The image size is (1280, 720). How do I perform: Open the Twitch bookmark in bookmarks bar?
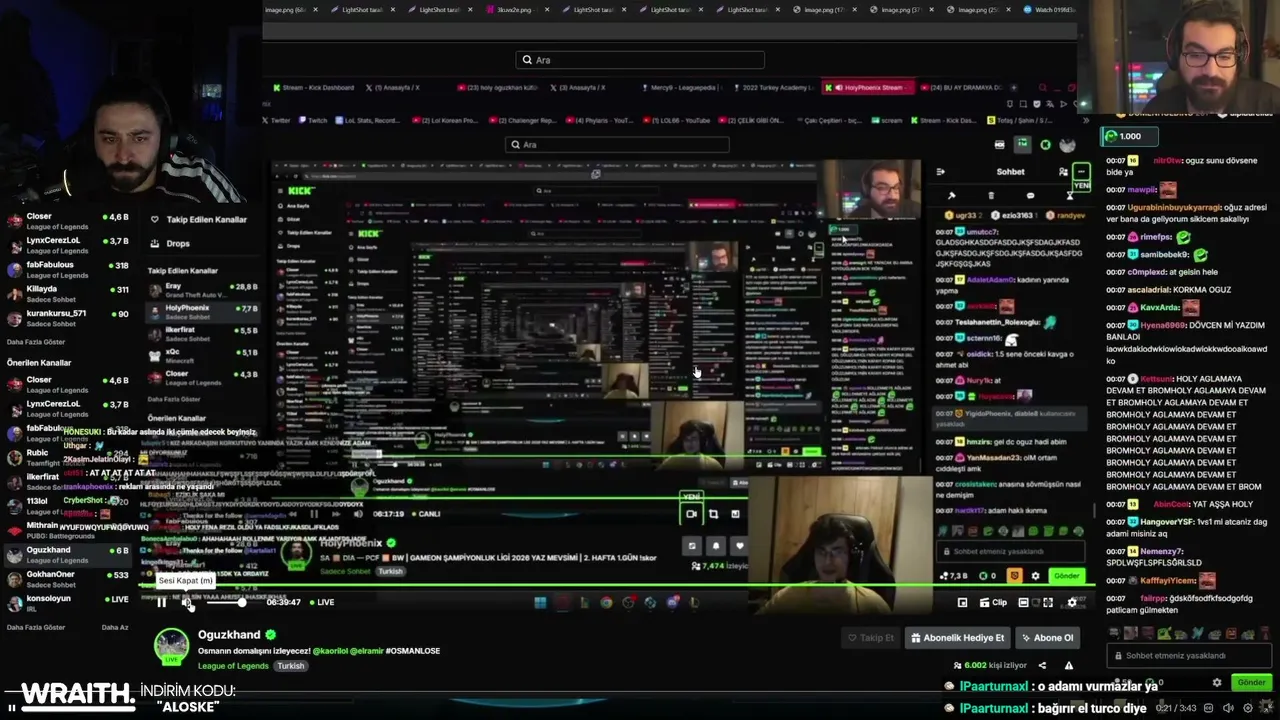(312, 120)
